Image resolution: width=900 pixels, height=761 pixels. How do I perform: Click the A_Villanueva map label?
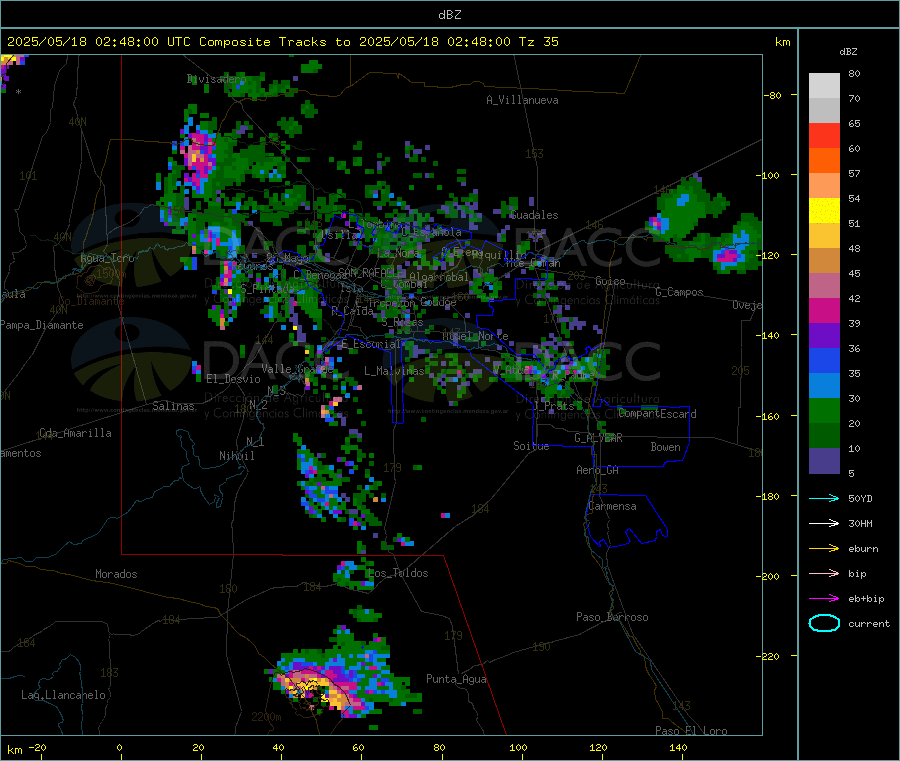pos(522,100)
